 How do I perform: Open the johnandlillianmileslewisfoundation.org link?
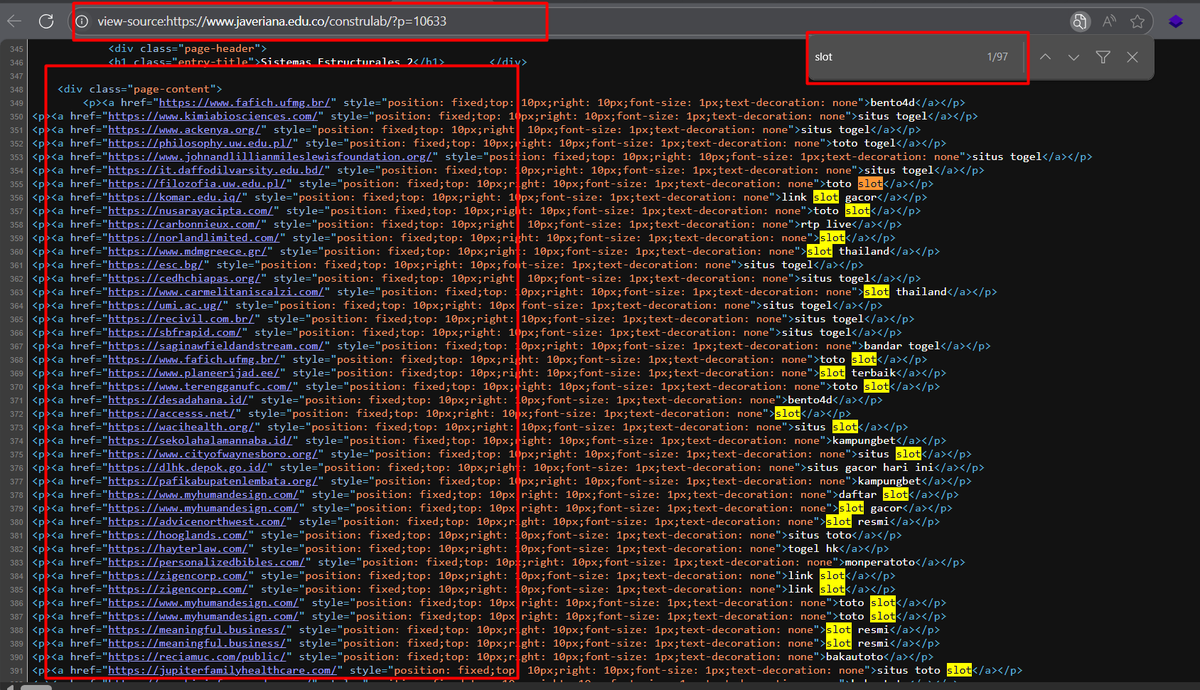click(271, 156)
